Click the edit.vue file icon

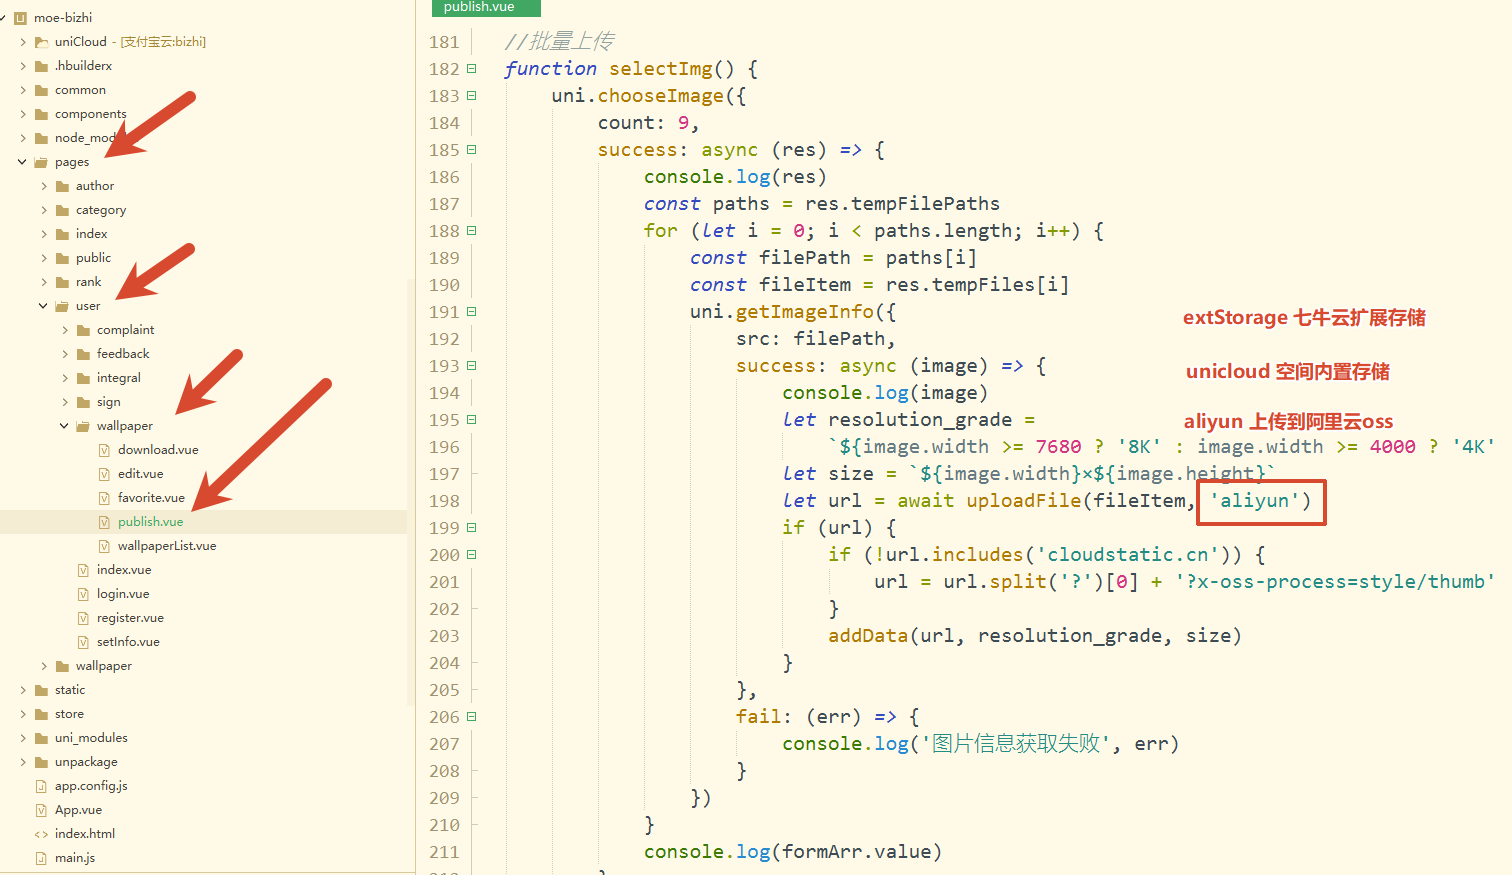pos(105,474)
